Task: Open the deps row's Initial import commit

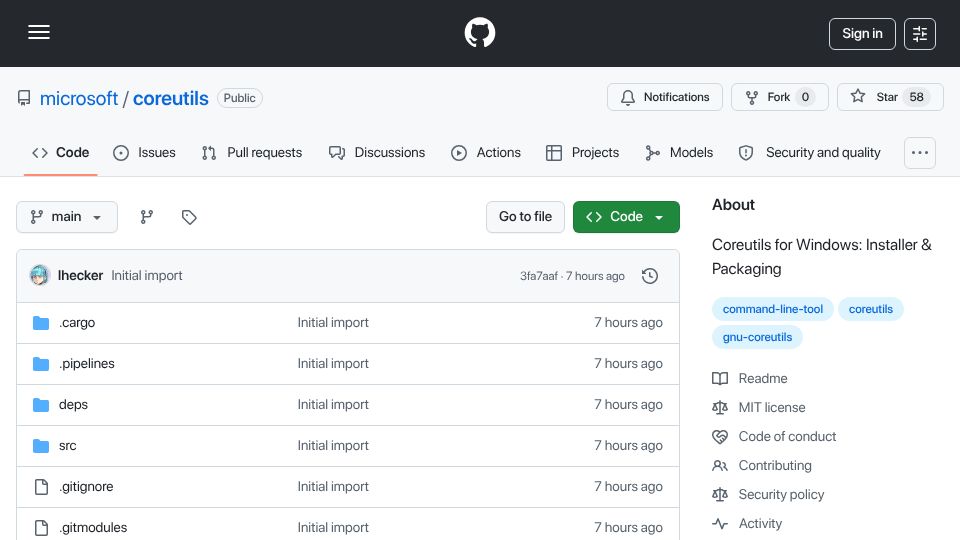Action: pyautogui.click(x=333, y=405)
